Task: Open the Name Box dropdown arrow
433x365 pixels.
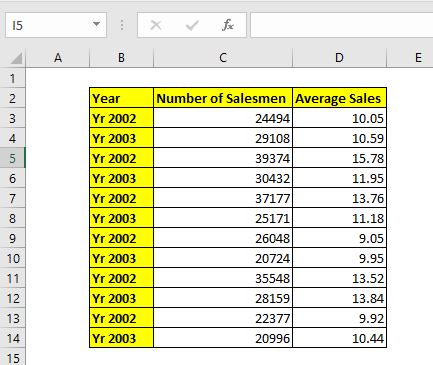Action: 96,24
